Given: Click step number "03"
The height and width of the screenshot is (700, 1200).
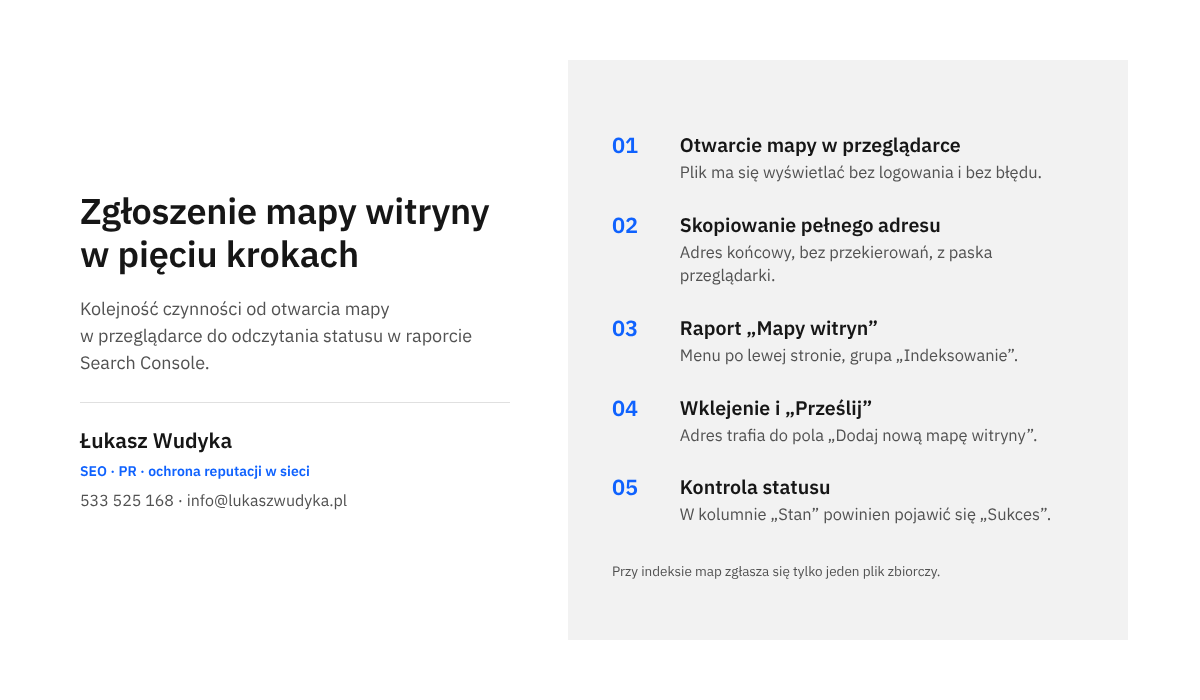Looking at the screenshot, I should coord(625,329).
